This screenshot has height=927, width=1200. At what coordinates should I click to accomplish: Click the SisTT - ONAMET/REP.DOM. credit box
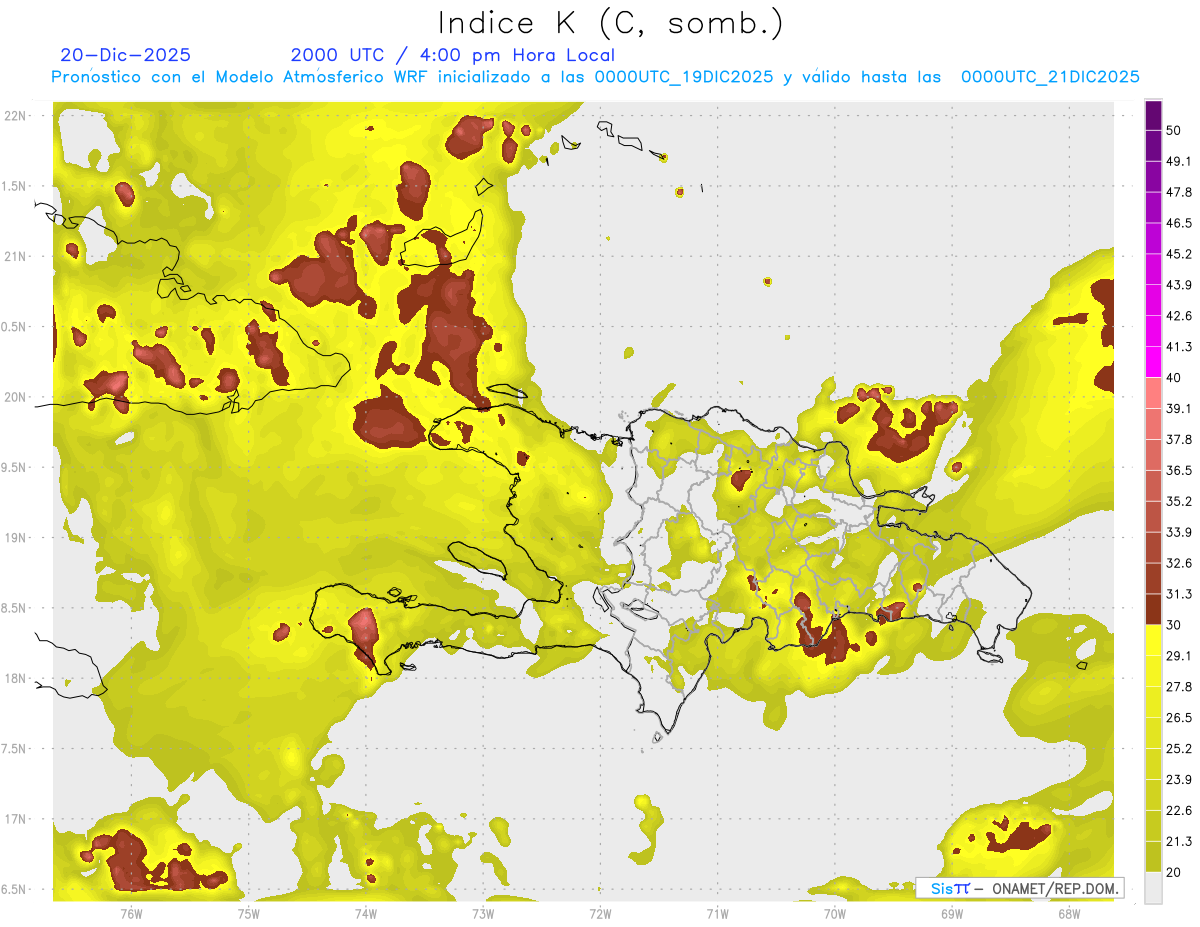(x=1020, y=888)
